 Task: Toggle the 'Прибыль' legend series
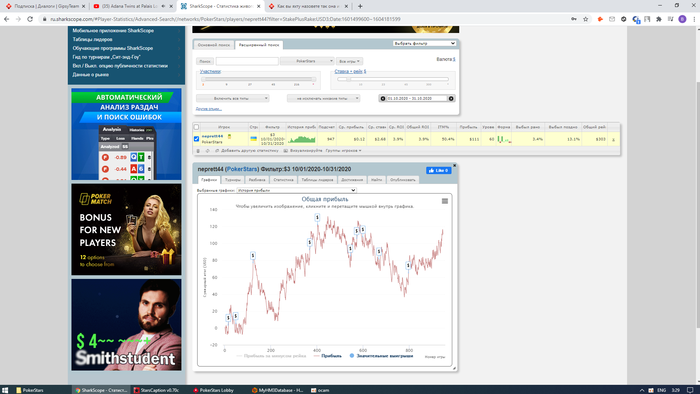coord(328,356)
